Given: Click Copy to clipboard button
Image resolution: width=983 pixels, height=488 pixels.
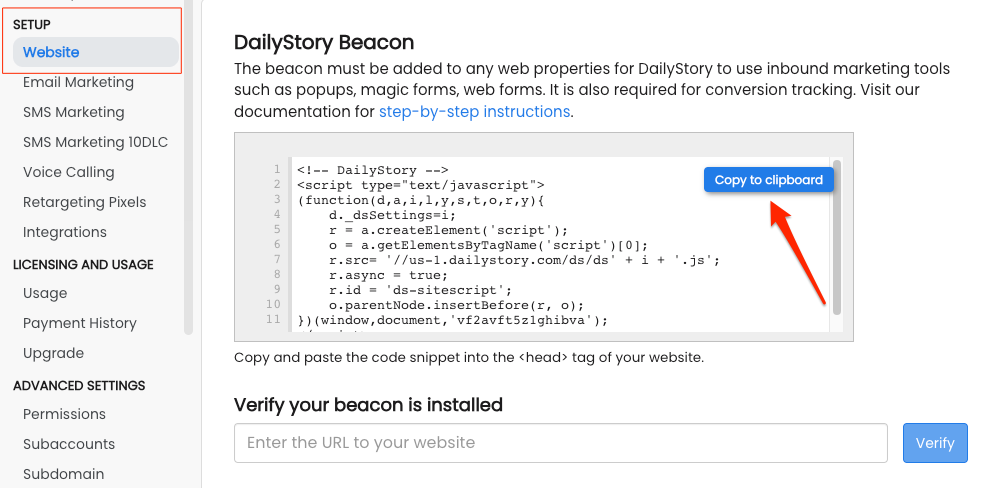Looking at the screenshot, I should [769, 180].
